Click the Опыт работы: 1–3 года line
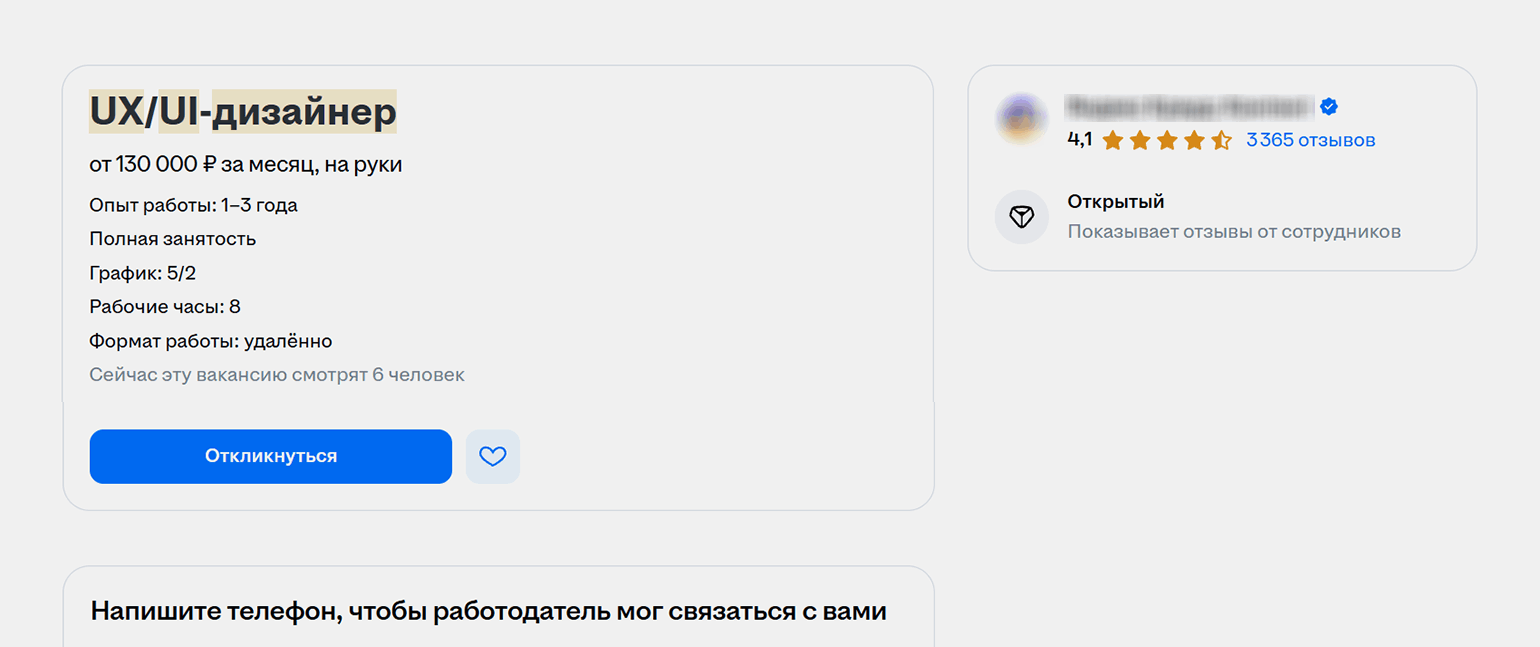This screenshot has width=1540, height=647. (x=193, y=206)
